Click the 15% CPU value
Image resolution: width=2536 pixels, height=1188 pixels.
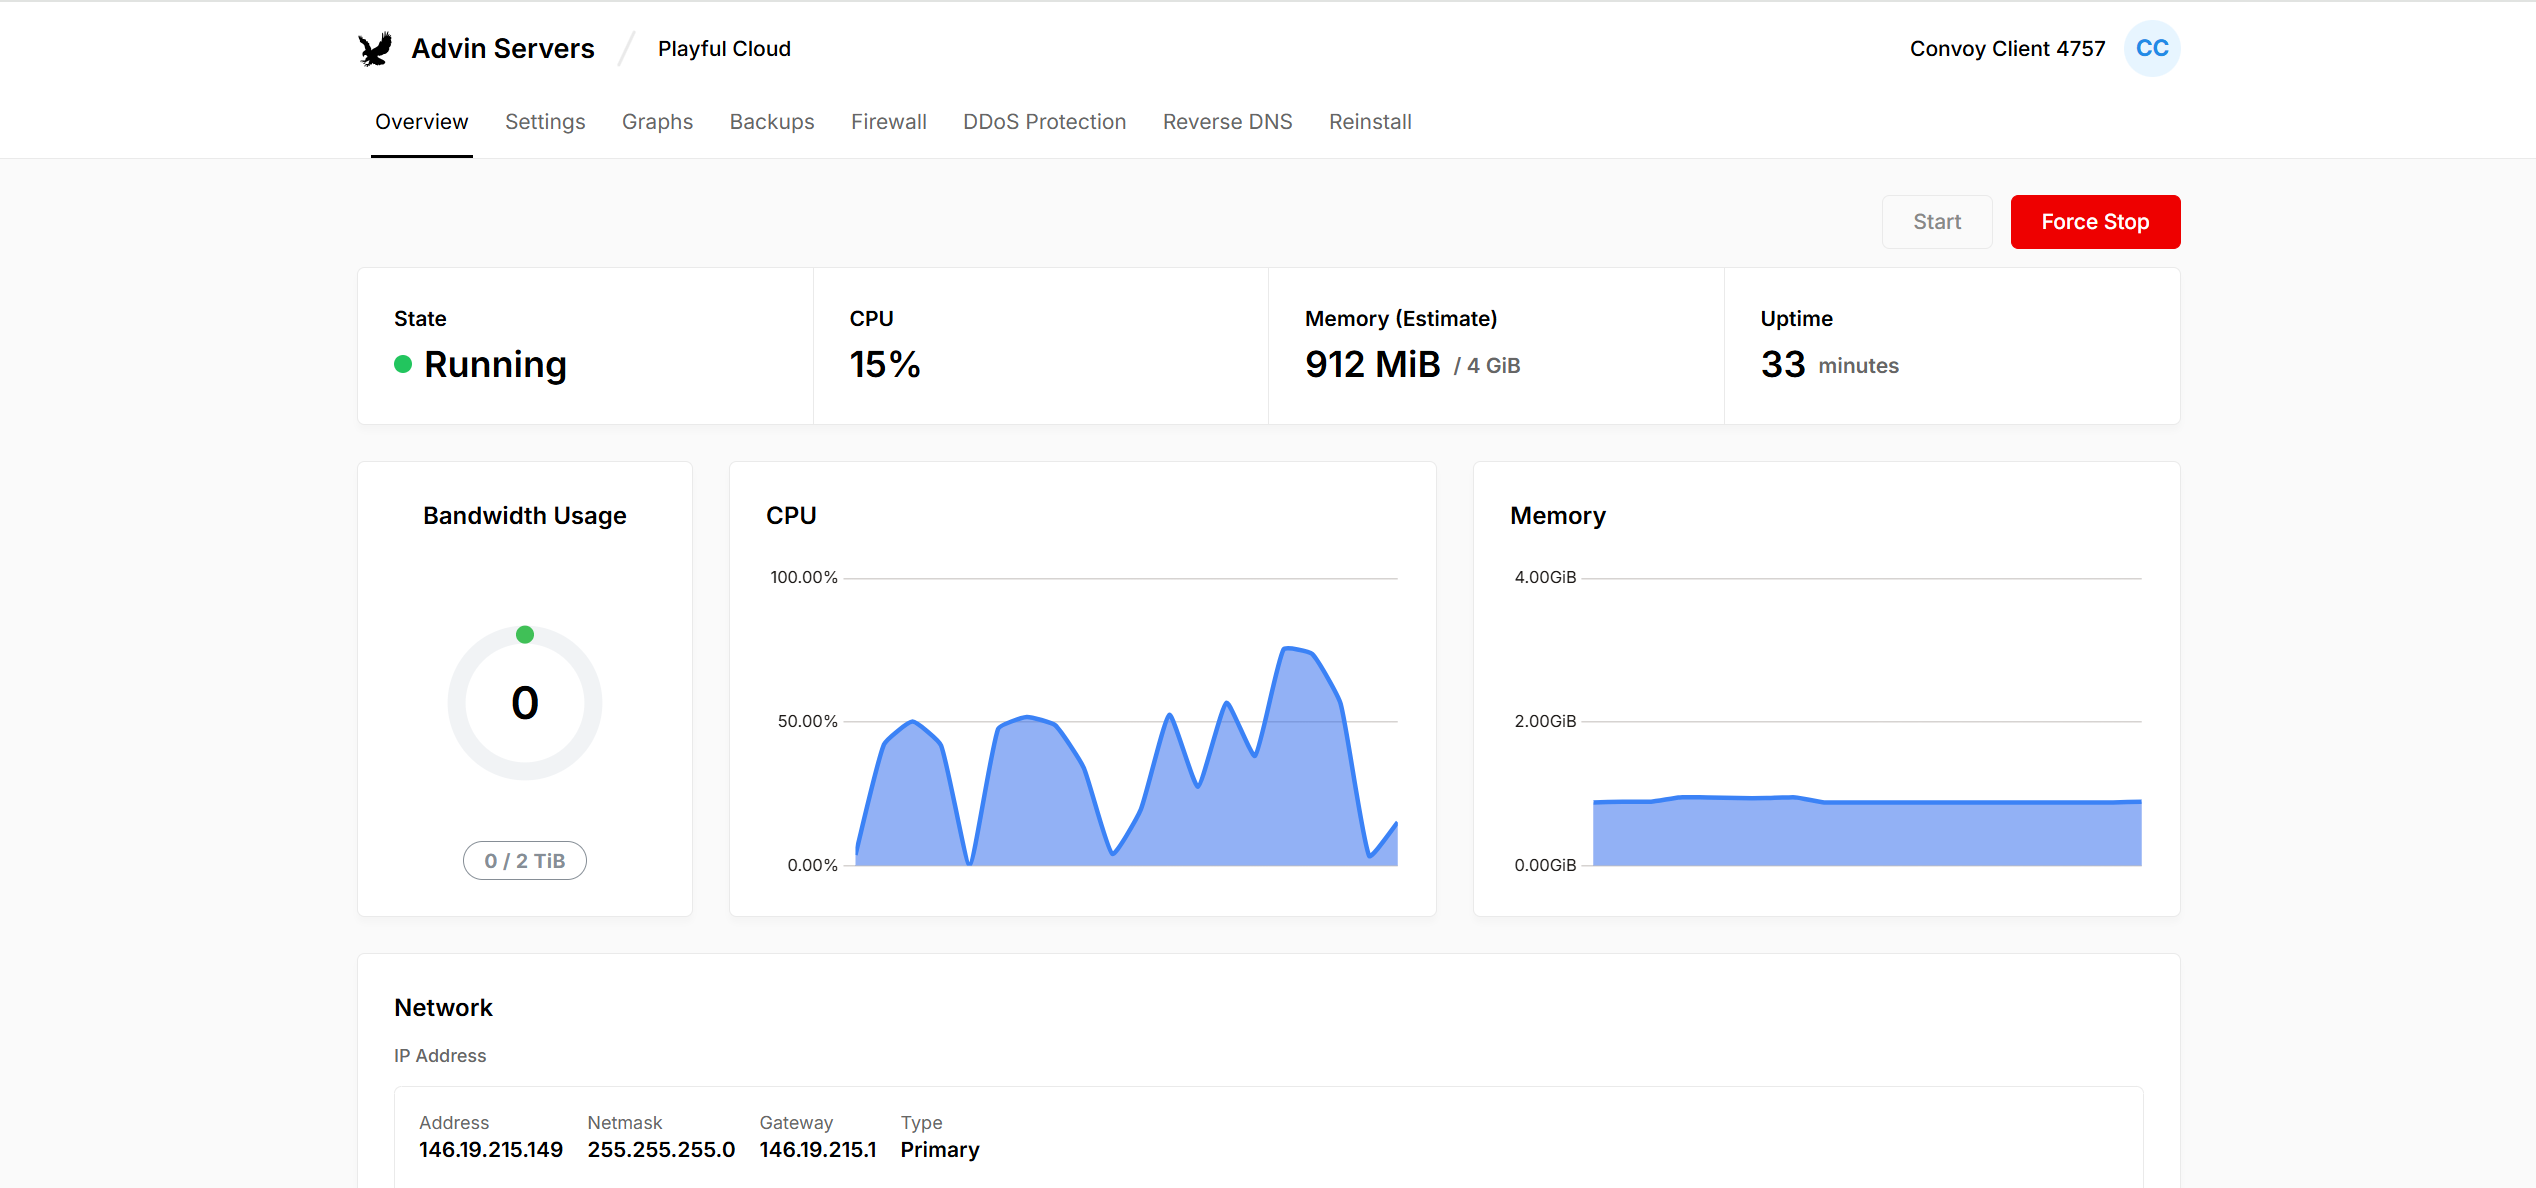[x=885, y=364]
